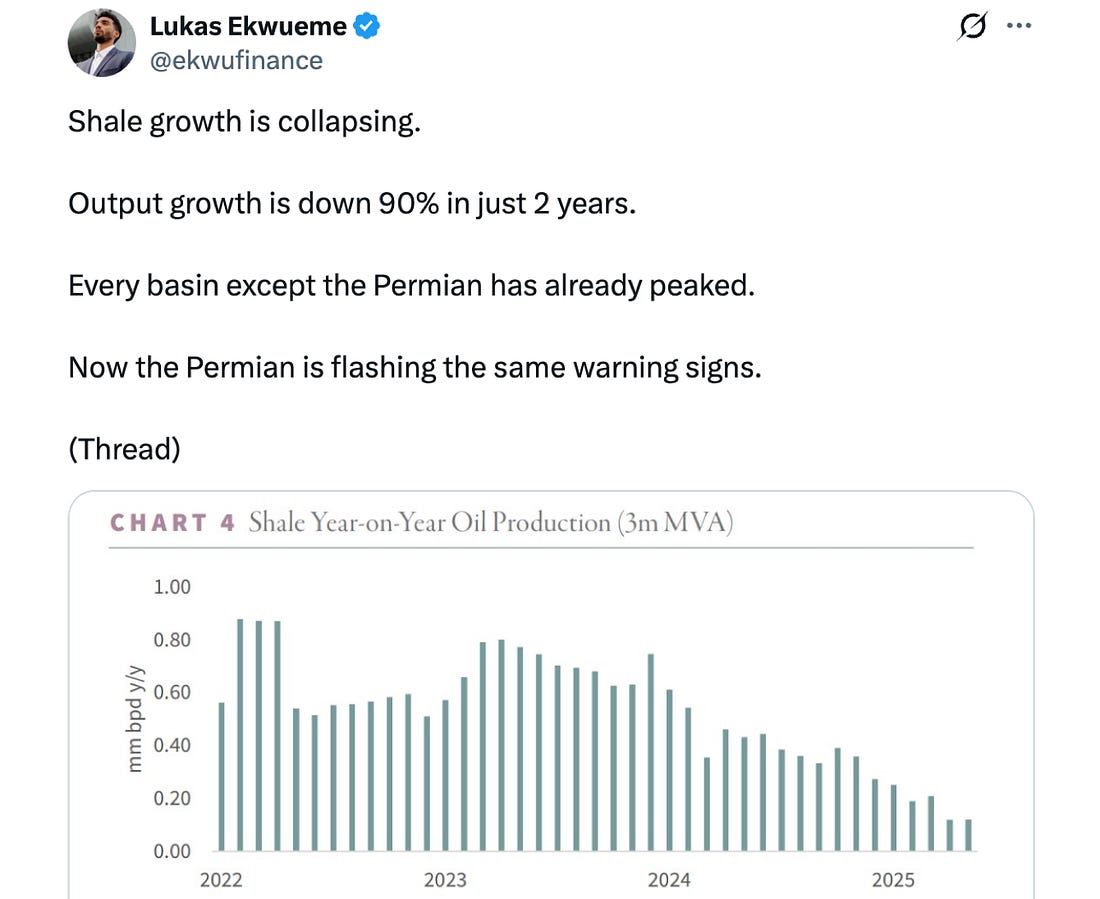Click the 2022 x-axis label
This screenshot has width=1100, height=899.
tap(220, 880)
